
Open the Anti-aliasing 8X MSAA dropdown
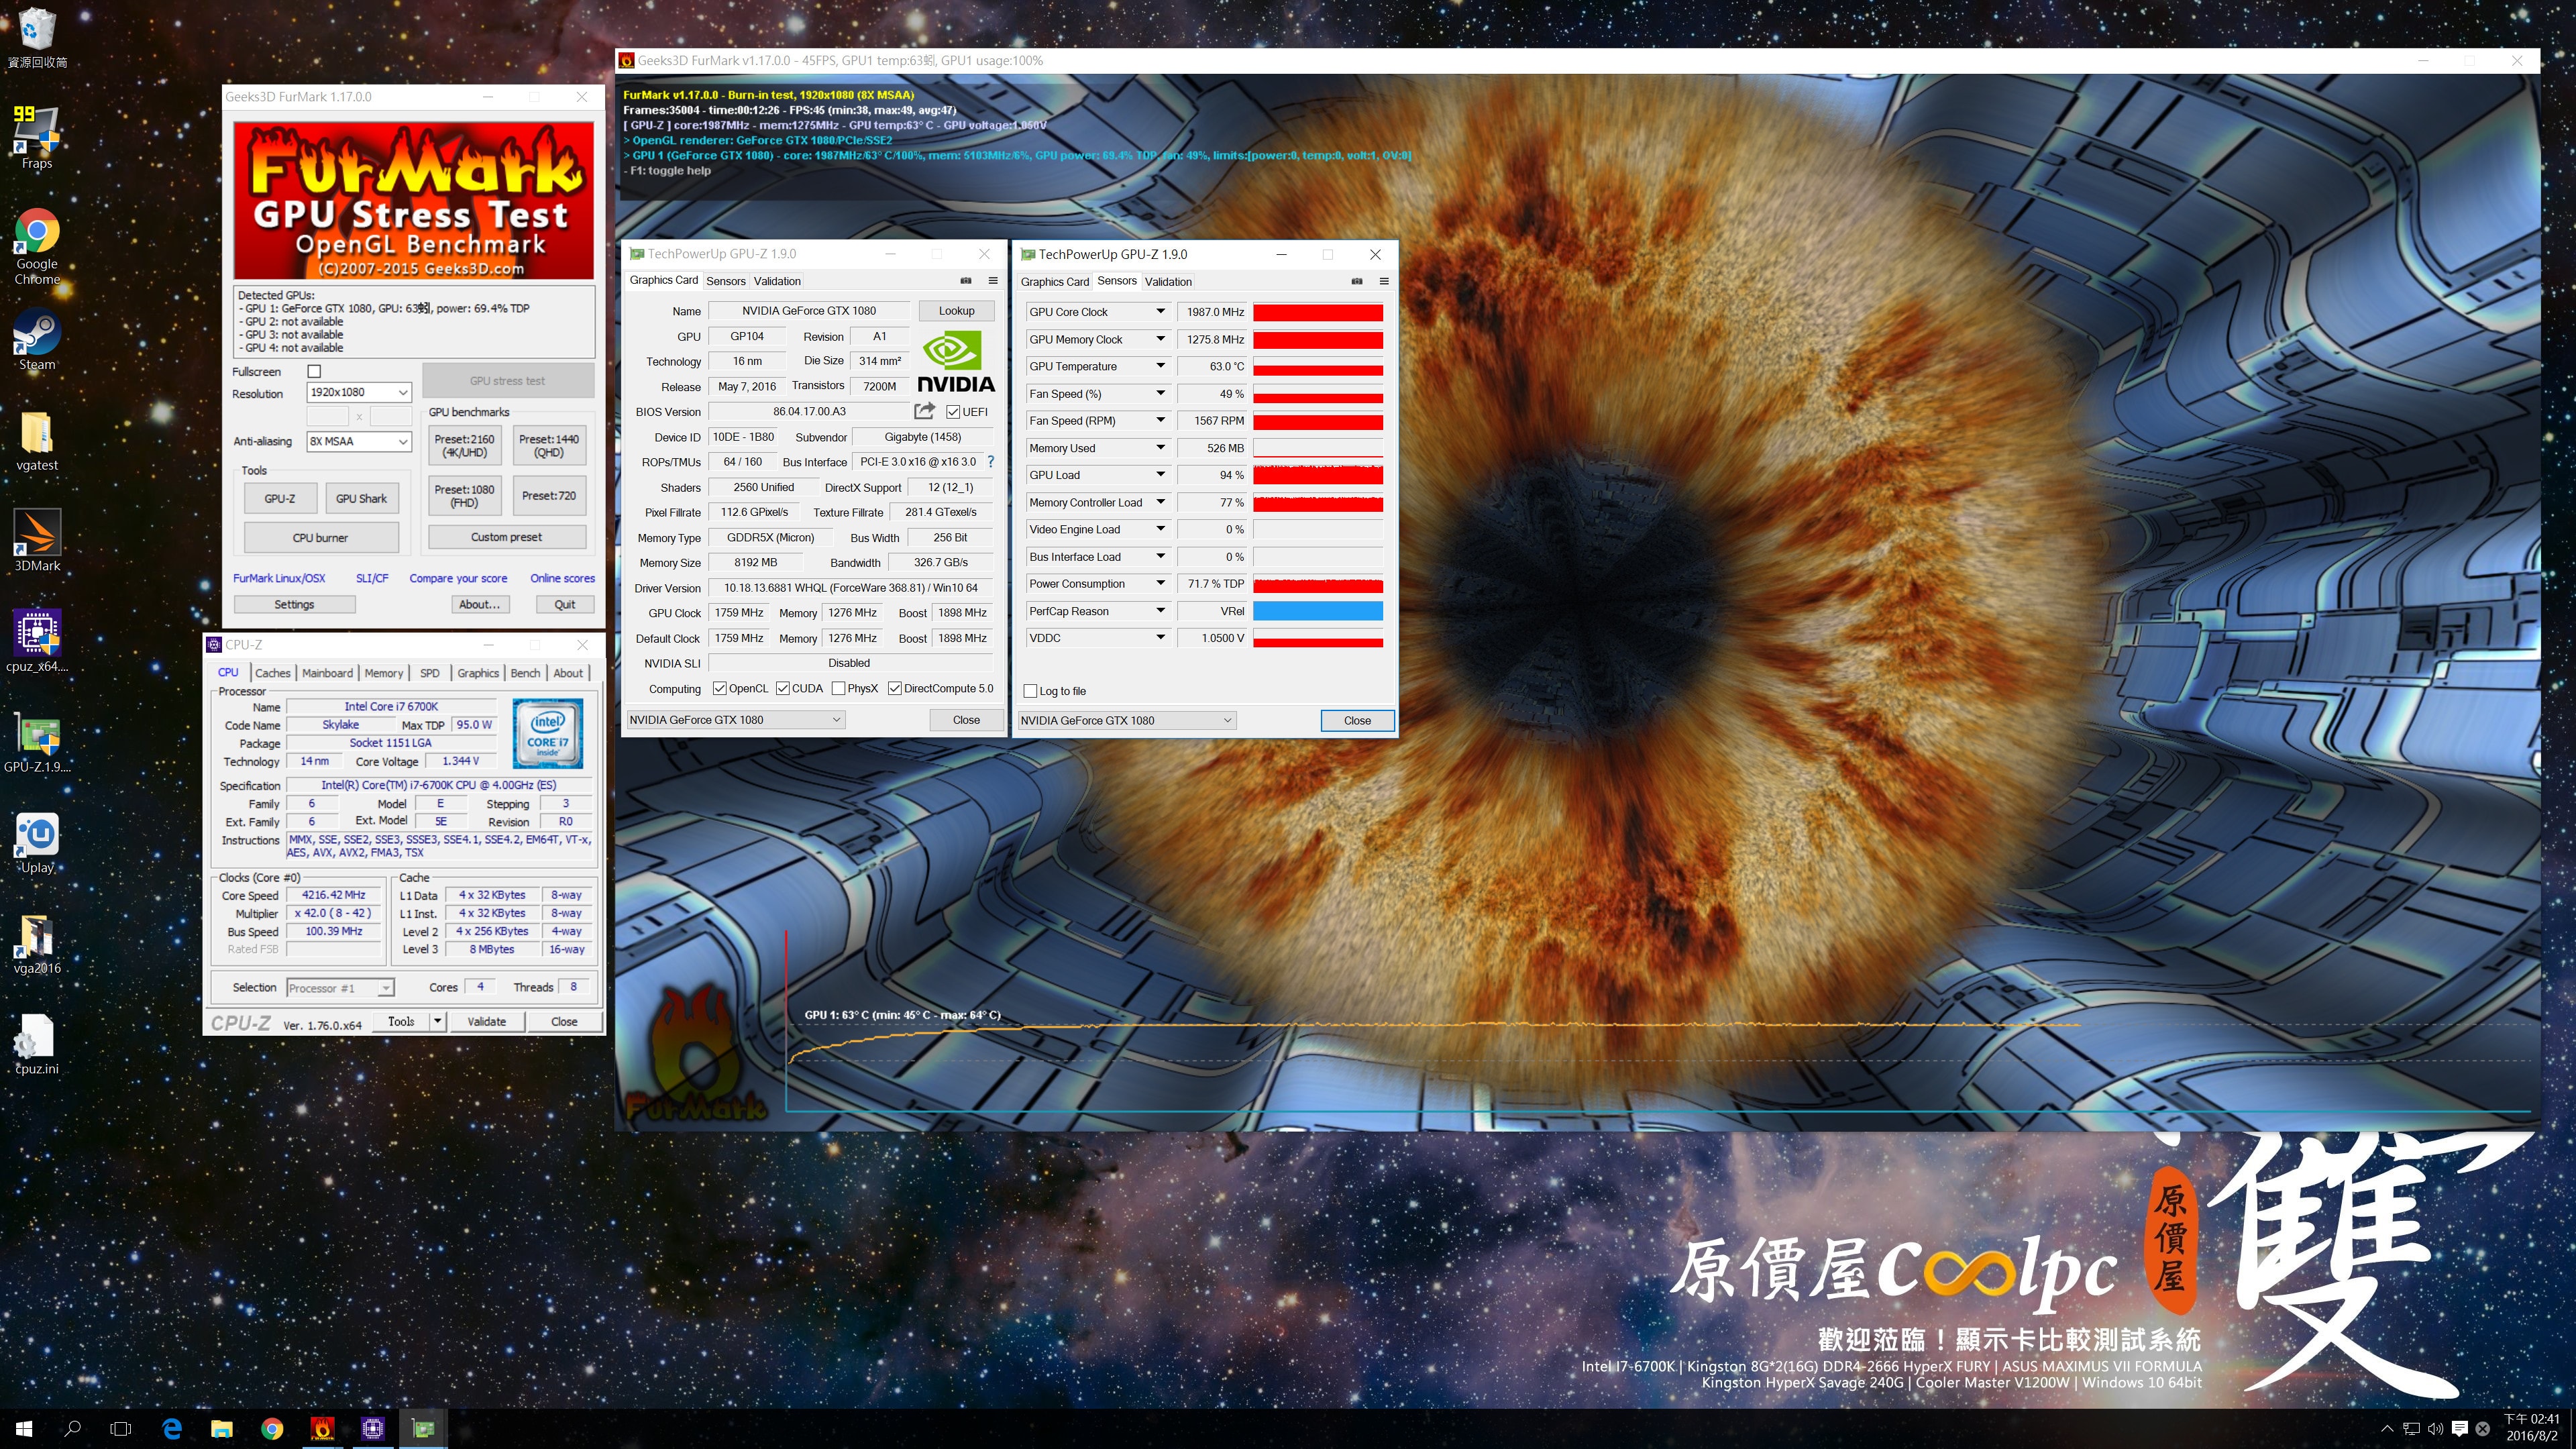[x=359, y=441]
